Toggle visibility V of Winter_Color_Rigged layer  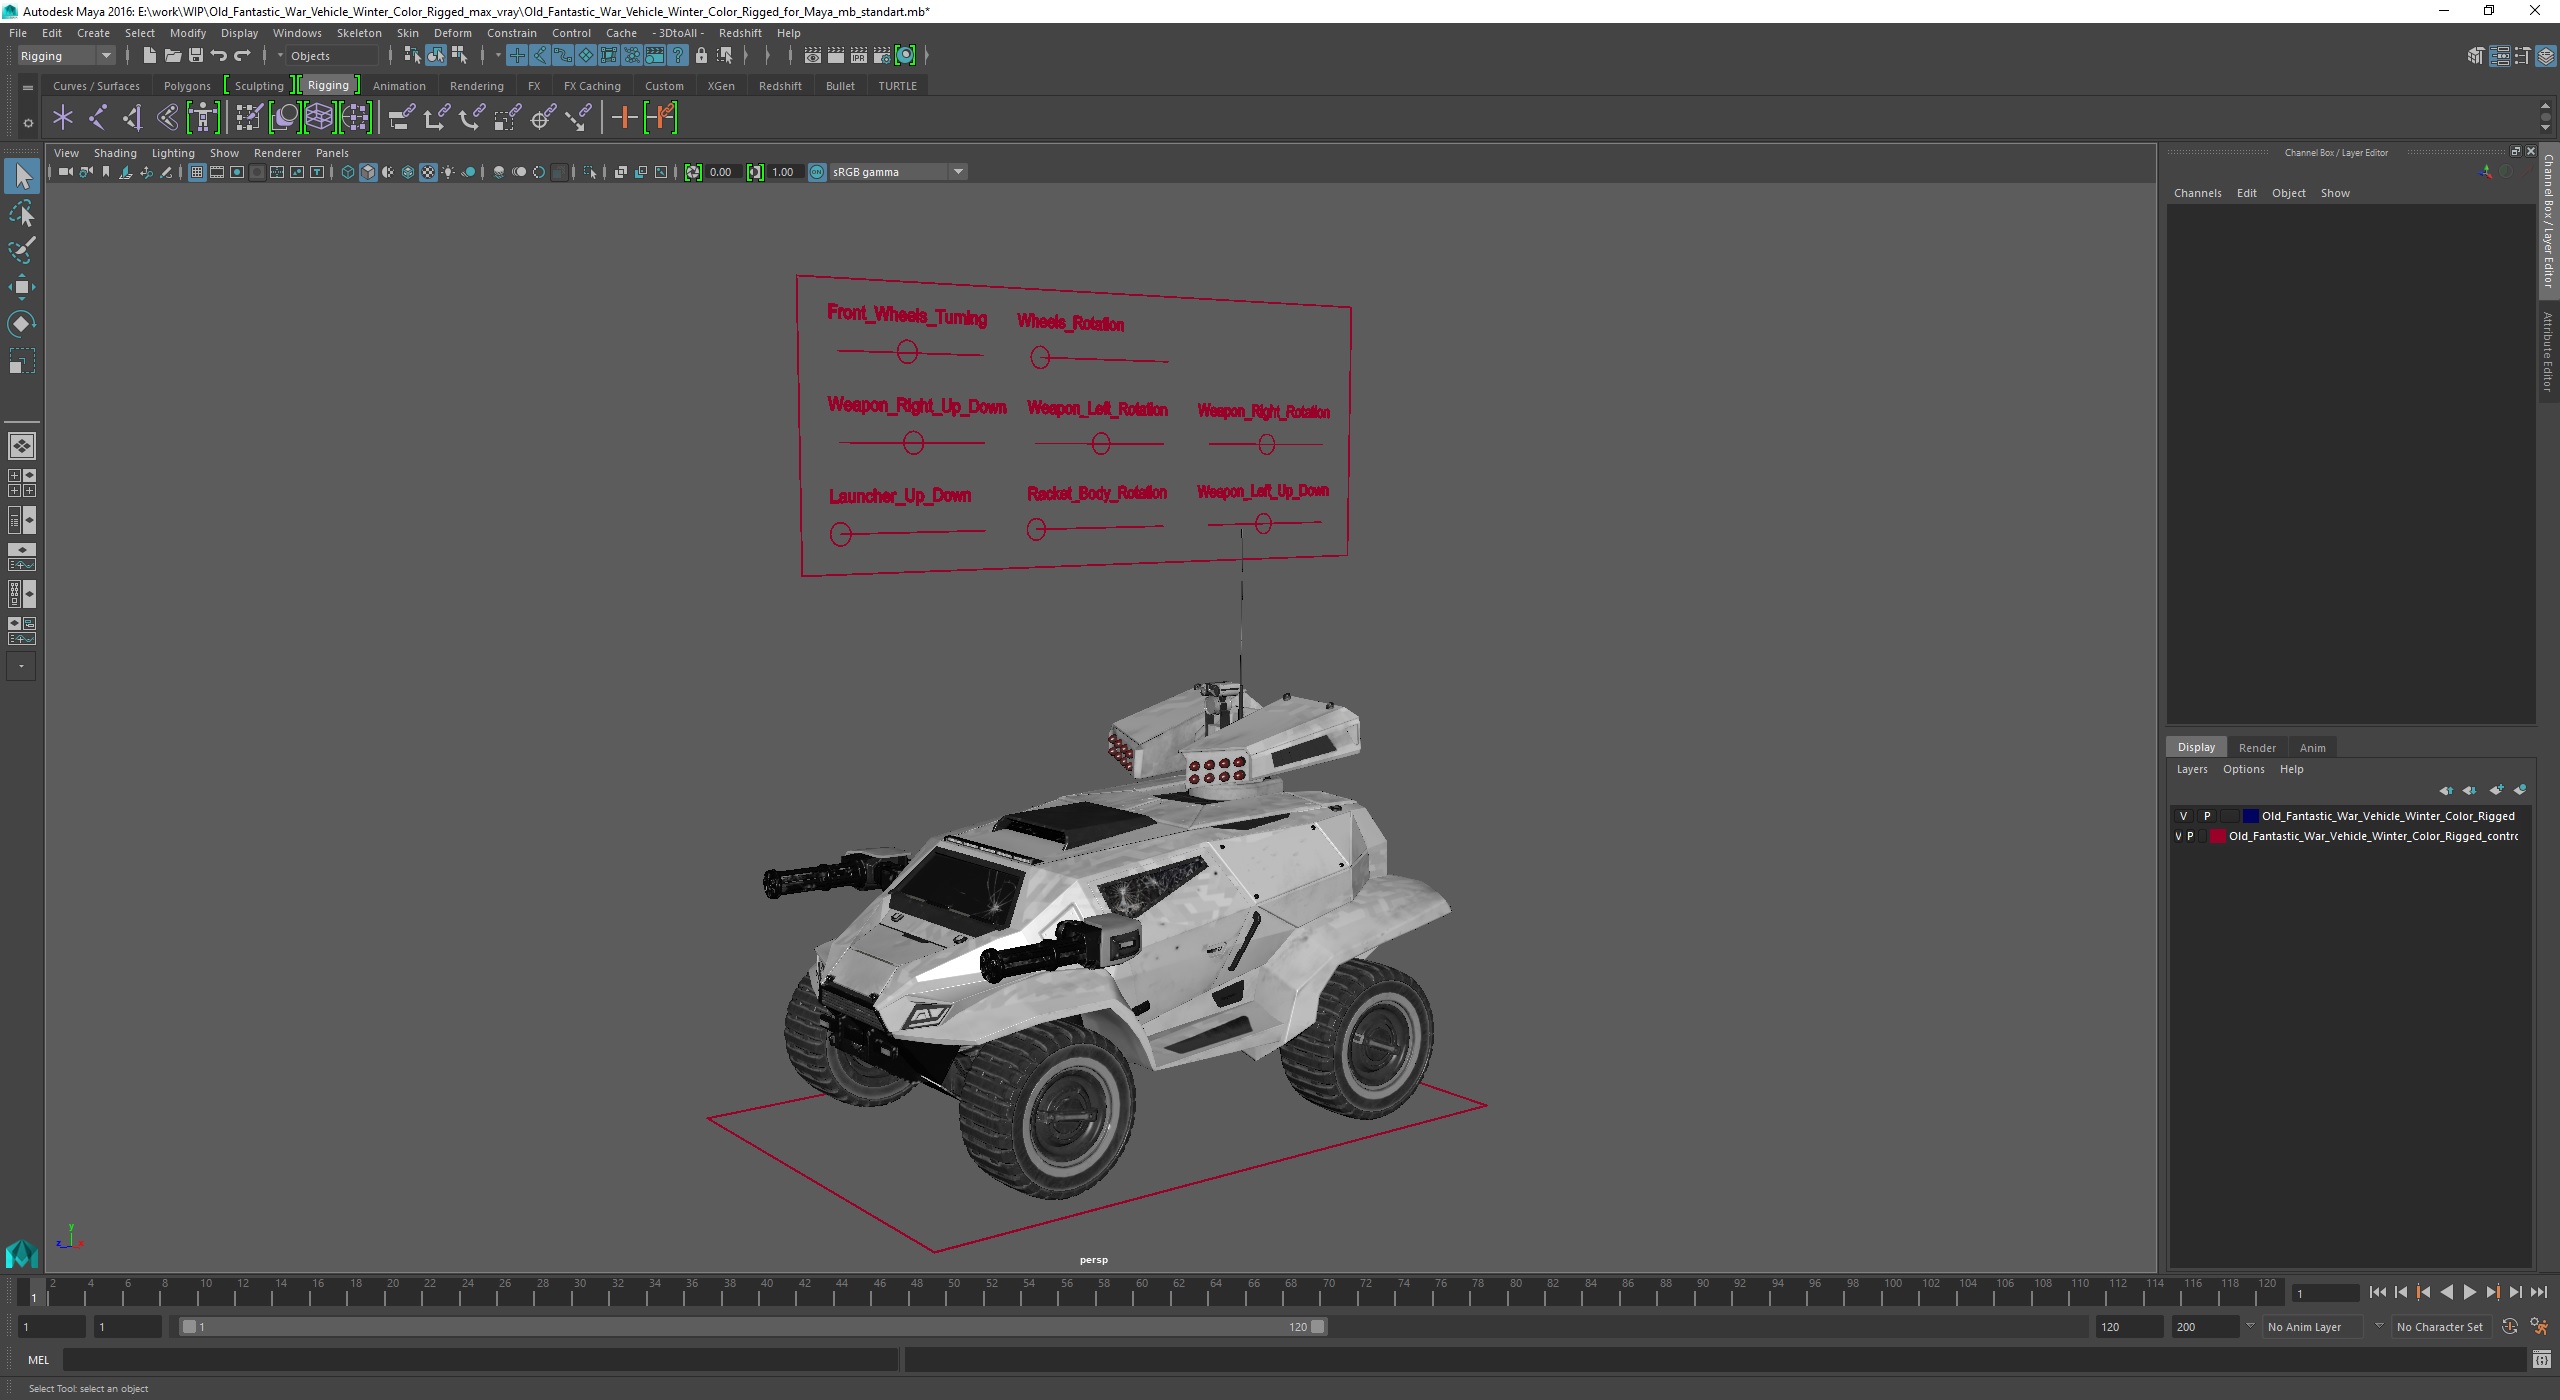tap(2183, 816)
